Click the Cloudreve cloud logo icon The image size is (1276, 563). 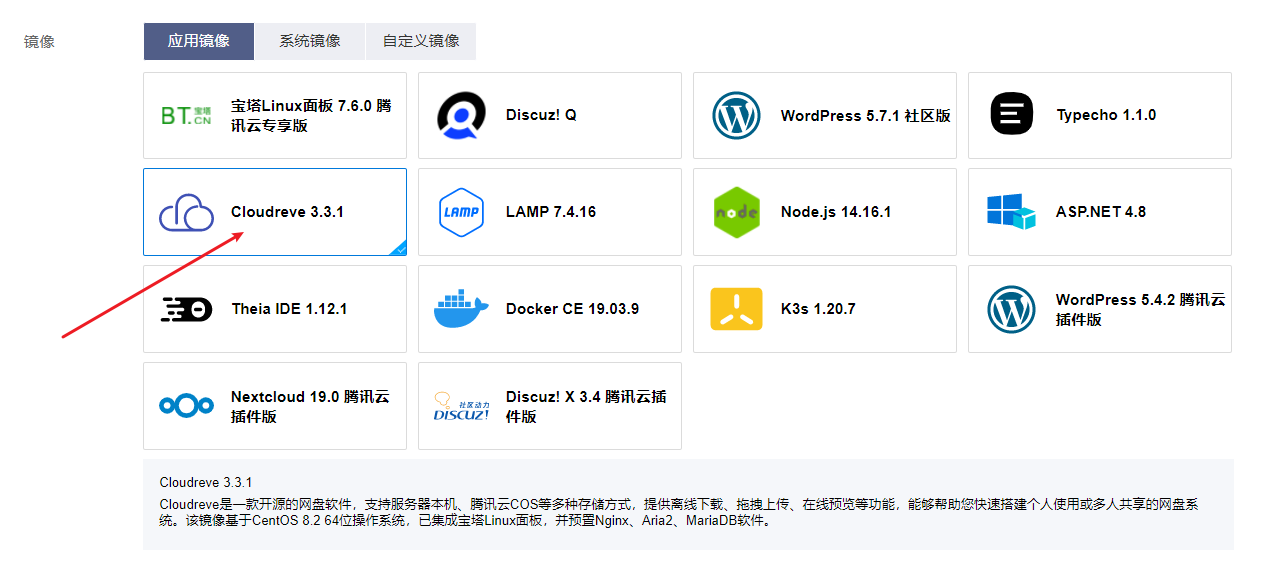(187, 212)
